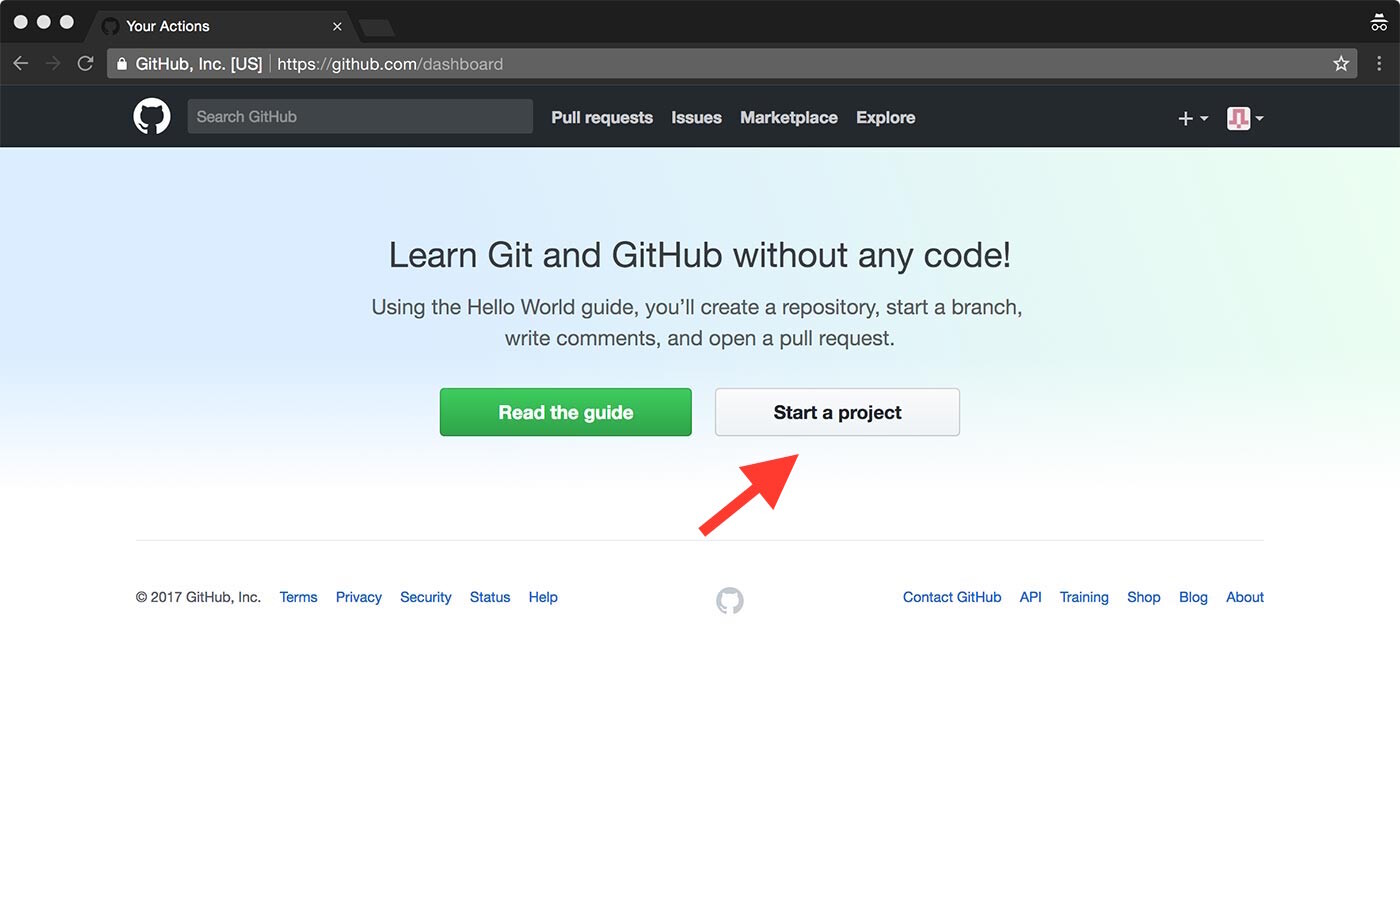Expand the plus create-new dropdown
Screen dimensions: 1400x899
pos(1193,118)
